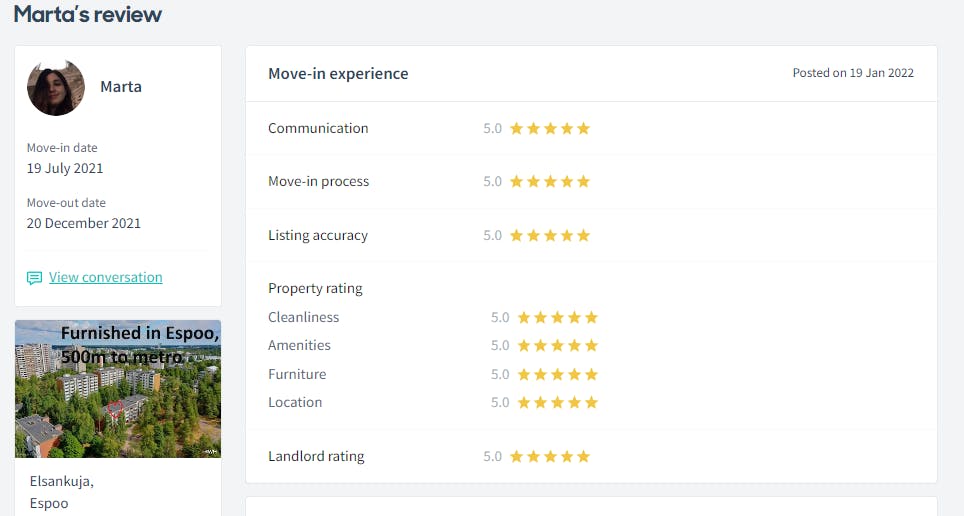The height and width of the screenshot is (516, 964).
Task: Click the Landlord rating stars
Action: tap(550, 456)
